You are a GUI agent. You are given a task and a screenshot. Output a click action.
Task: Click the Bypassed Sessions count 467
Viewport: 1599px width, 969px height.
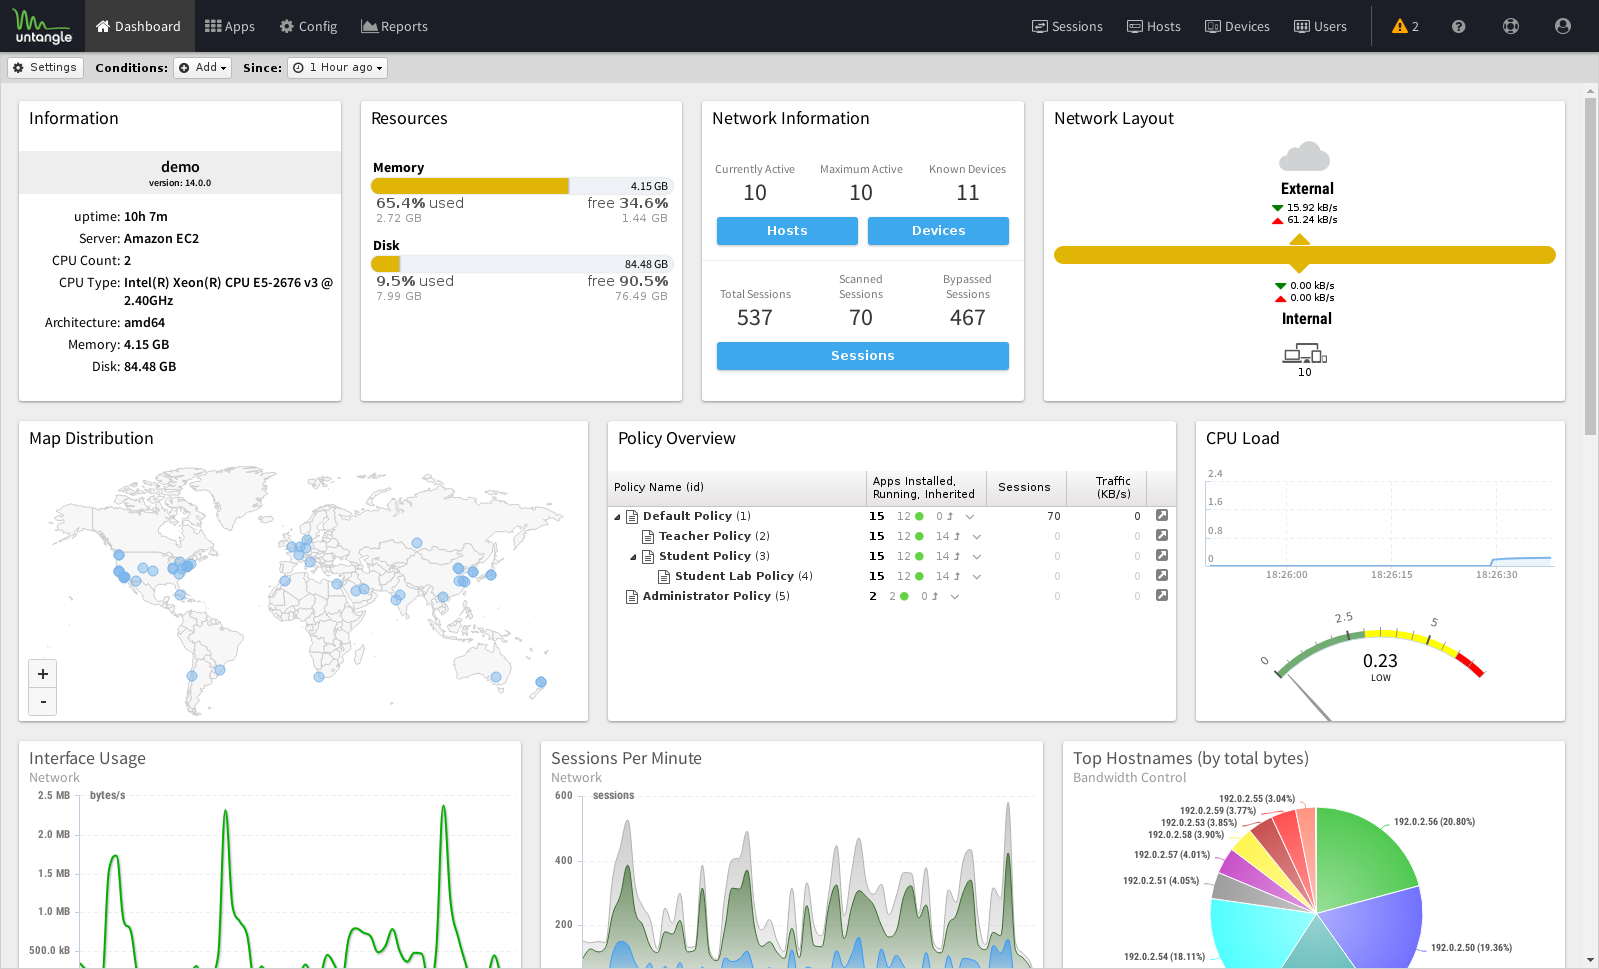[x=968, y=318]
